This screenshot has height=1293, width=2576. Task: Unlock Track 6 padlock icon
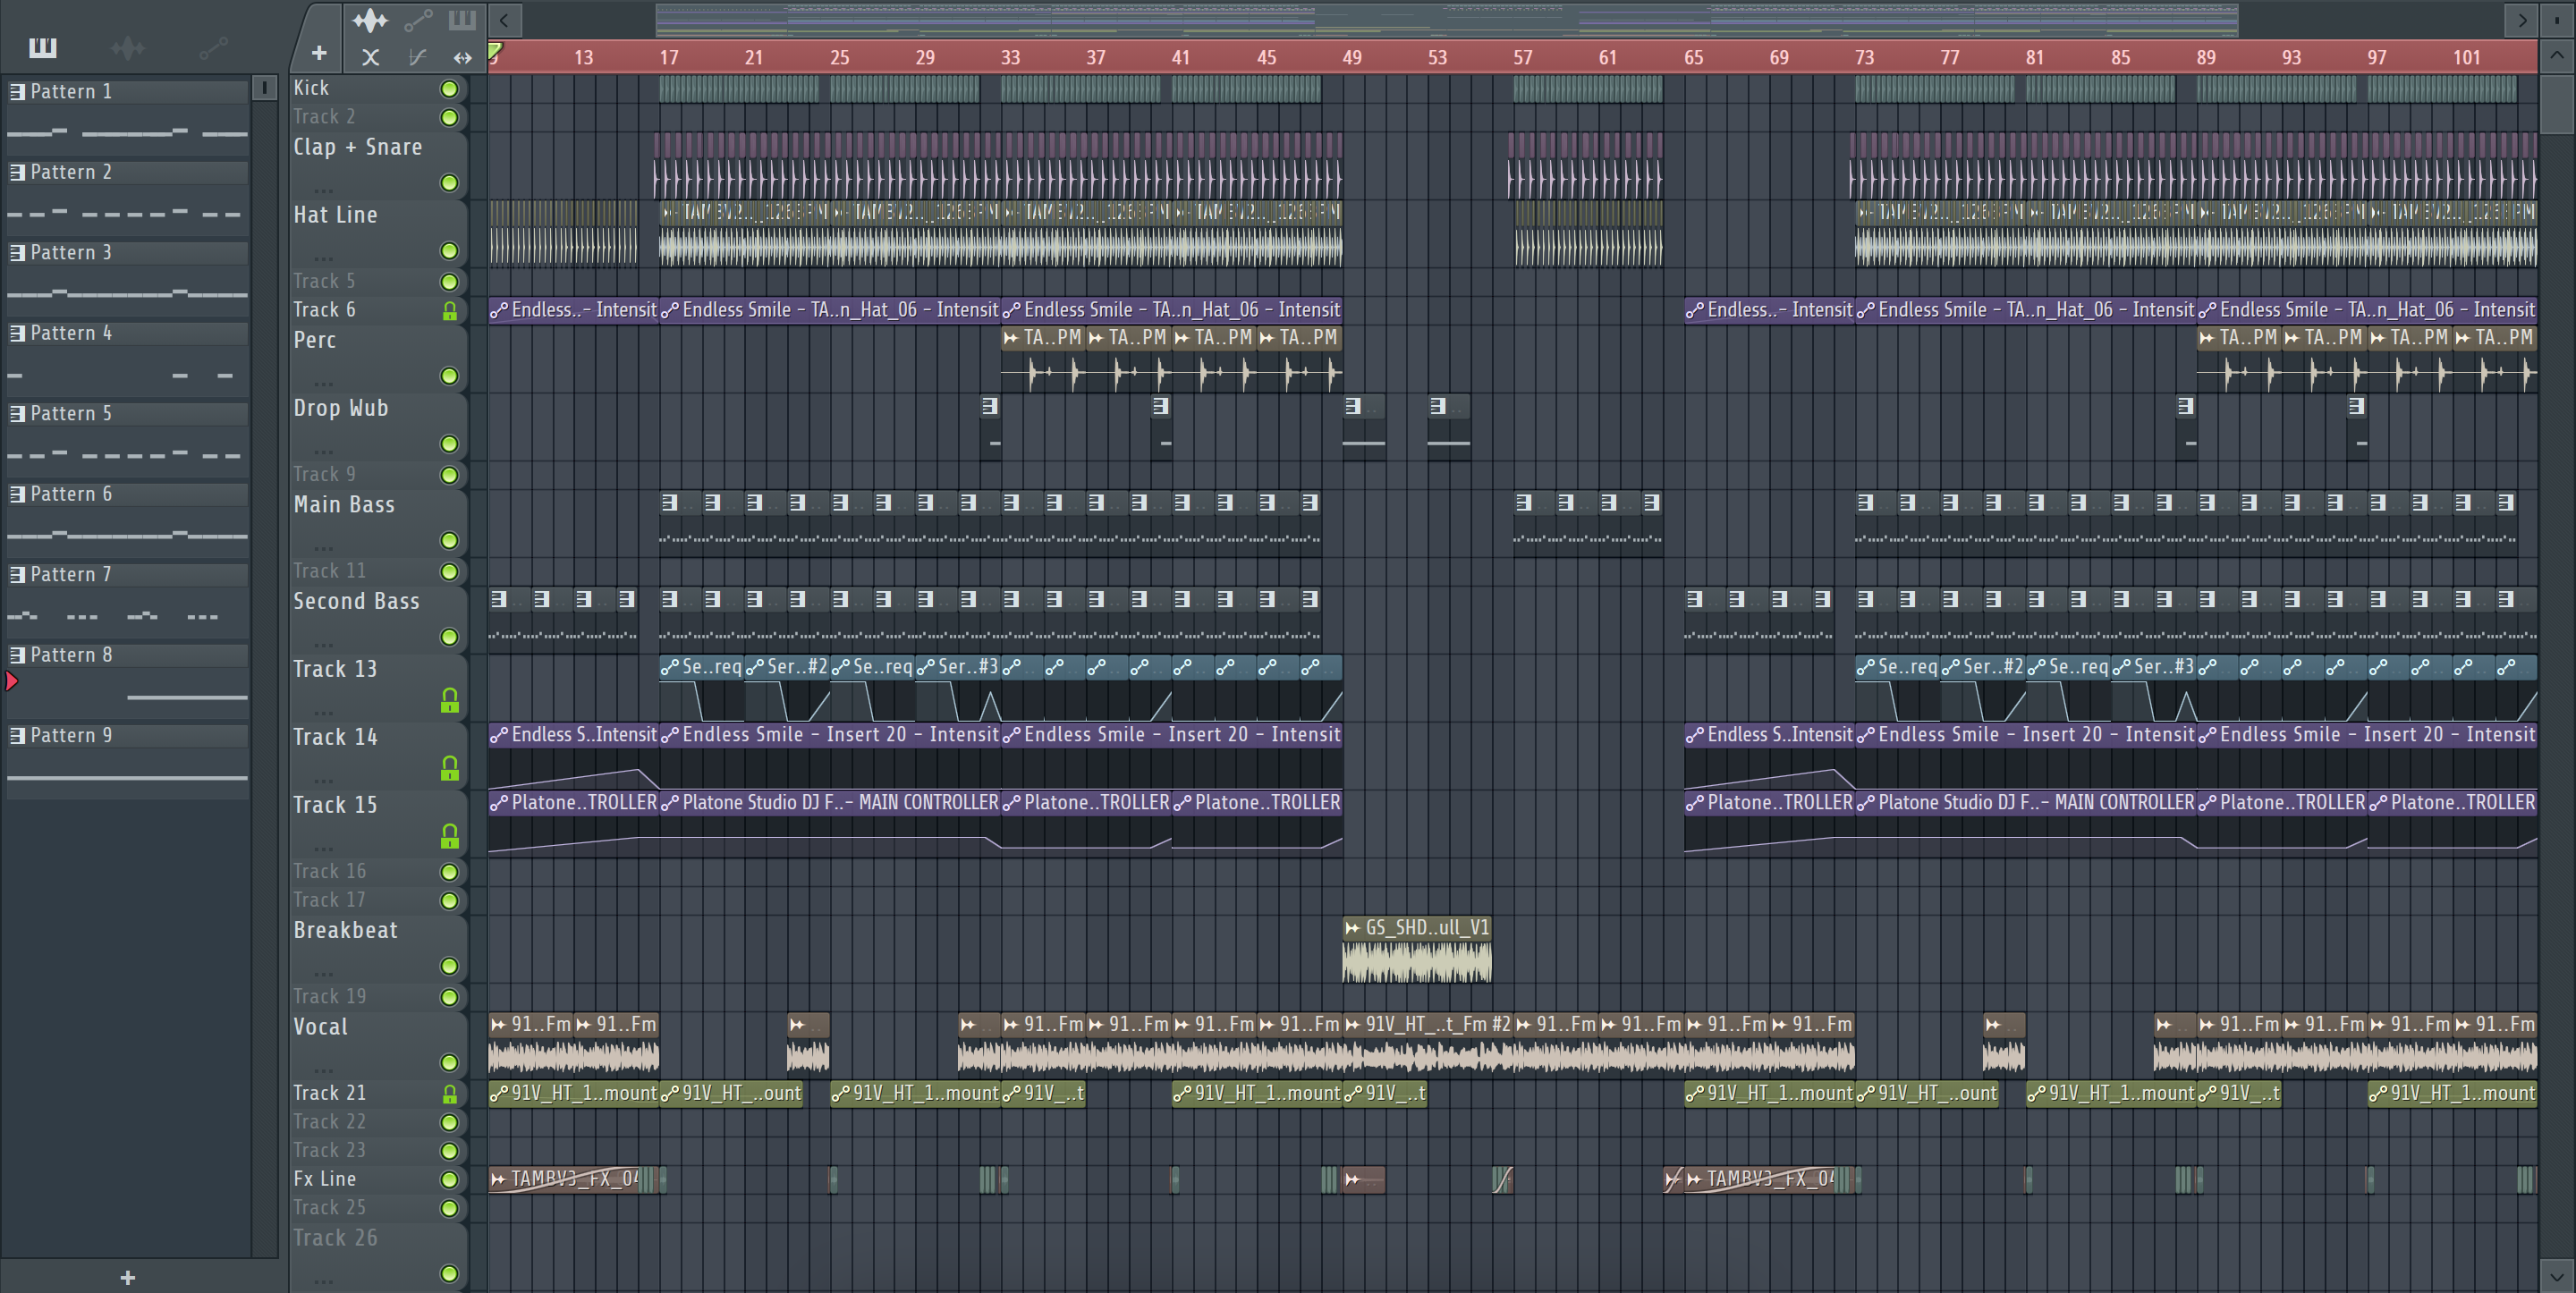tap(450, 311)
